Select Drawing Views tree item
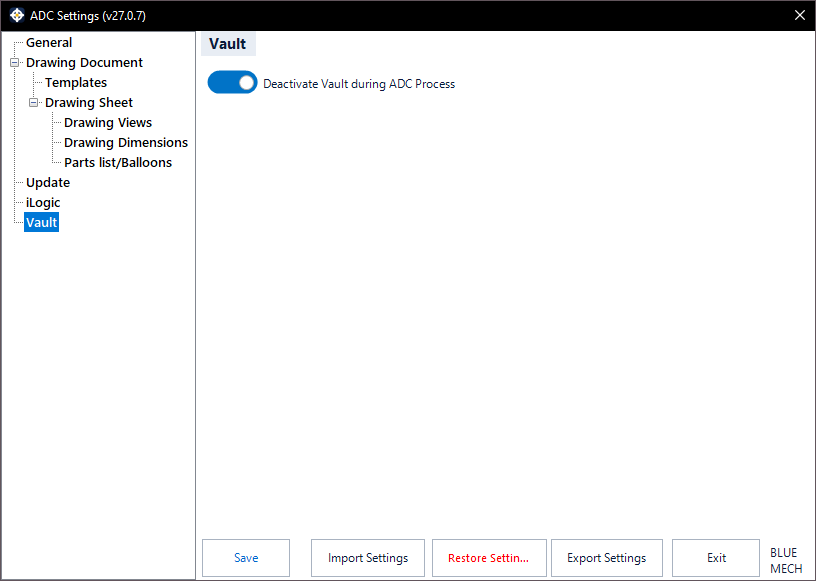This screenshot has width=816, height=581. coord(108,123)
